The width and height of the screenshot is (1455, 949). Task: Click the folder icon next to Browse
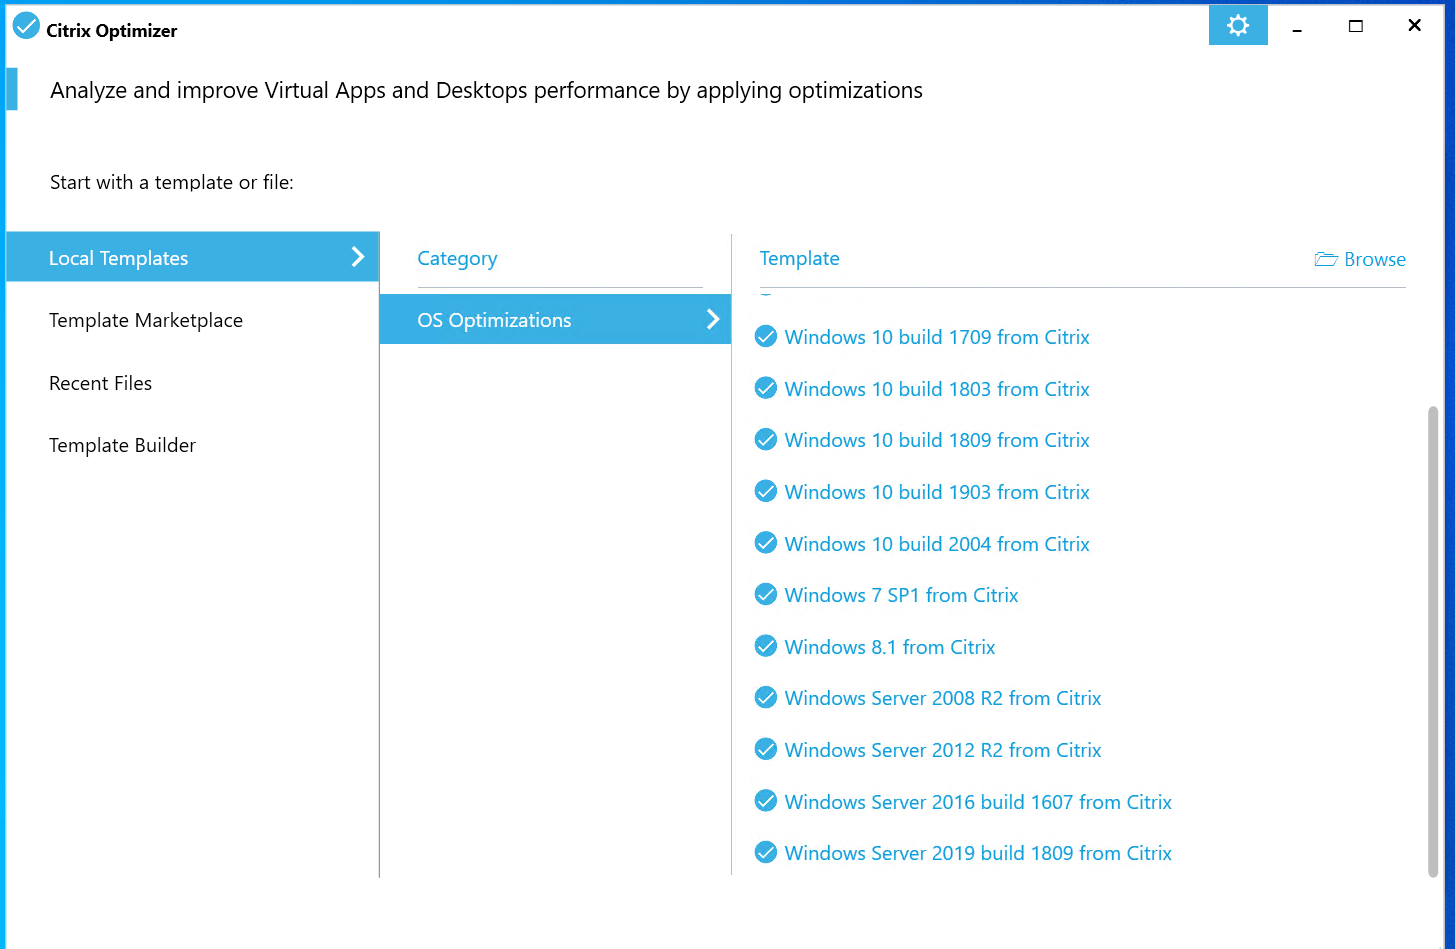1326,259
